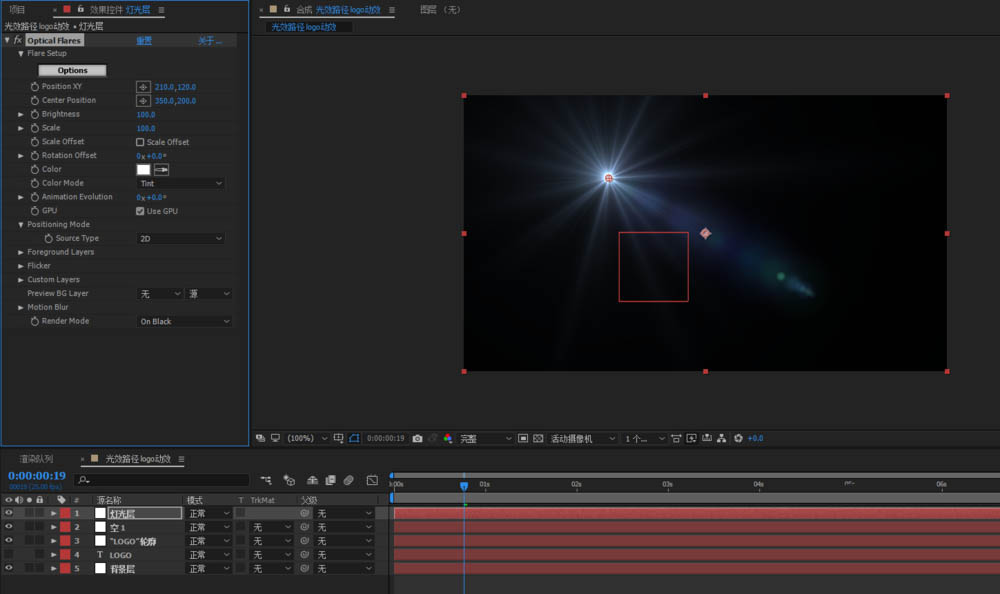Click the fx icon next to Optical Flares
1000x594 pixels.
18,41
